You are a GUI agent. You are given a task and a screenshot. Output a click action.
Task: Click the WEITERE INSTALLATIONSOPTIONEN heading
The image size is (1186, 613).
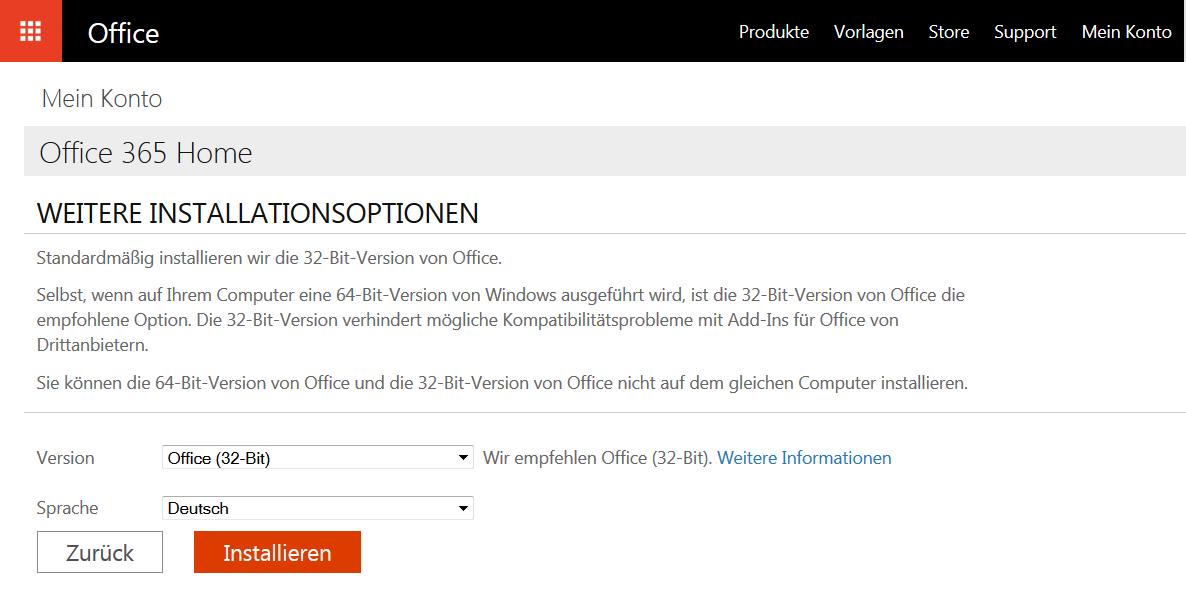[257, 213]
